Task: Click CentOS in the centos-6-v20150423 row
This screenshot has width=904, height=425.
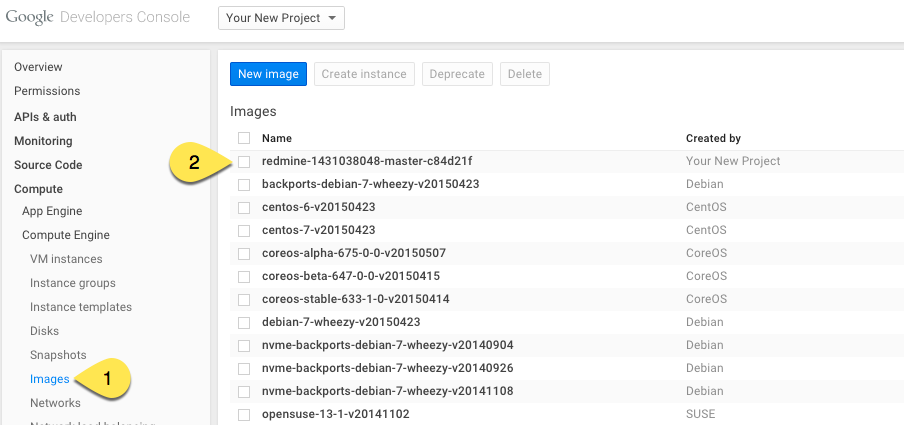Action: [x=706, y=207]
